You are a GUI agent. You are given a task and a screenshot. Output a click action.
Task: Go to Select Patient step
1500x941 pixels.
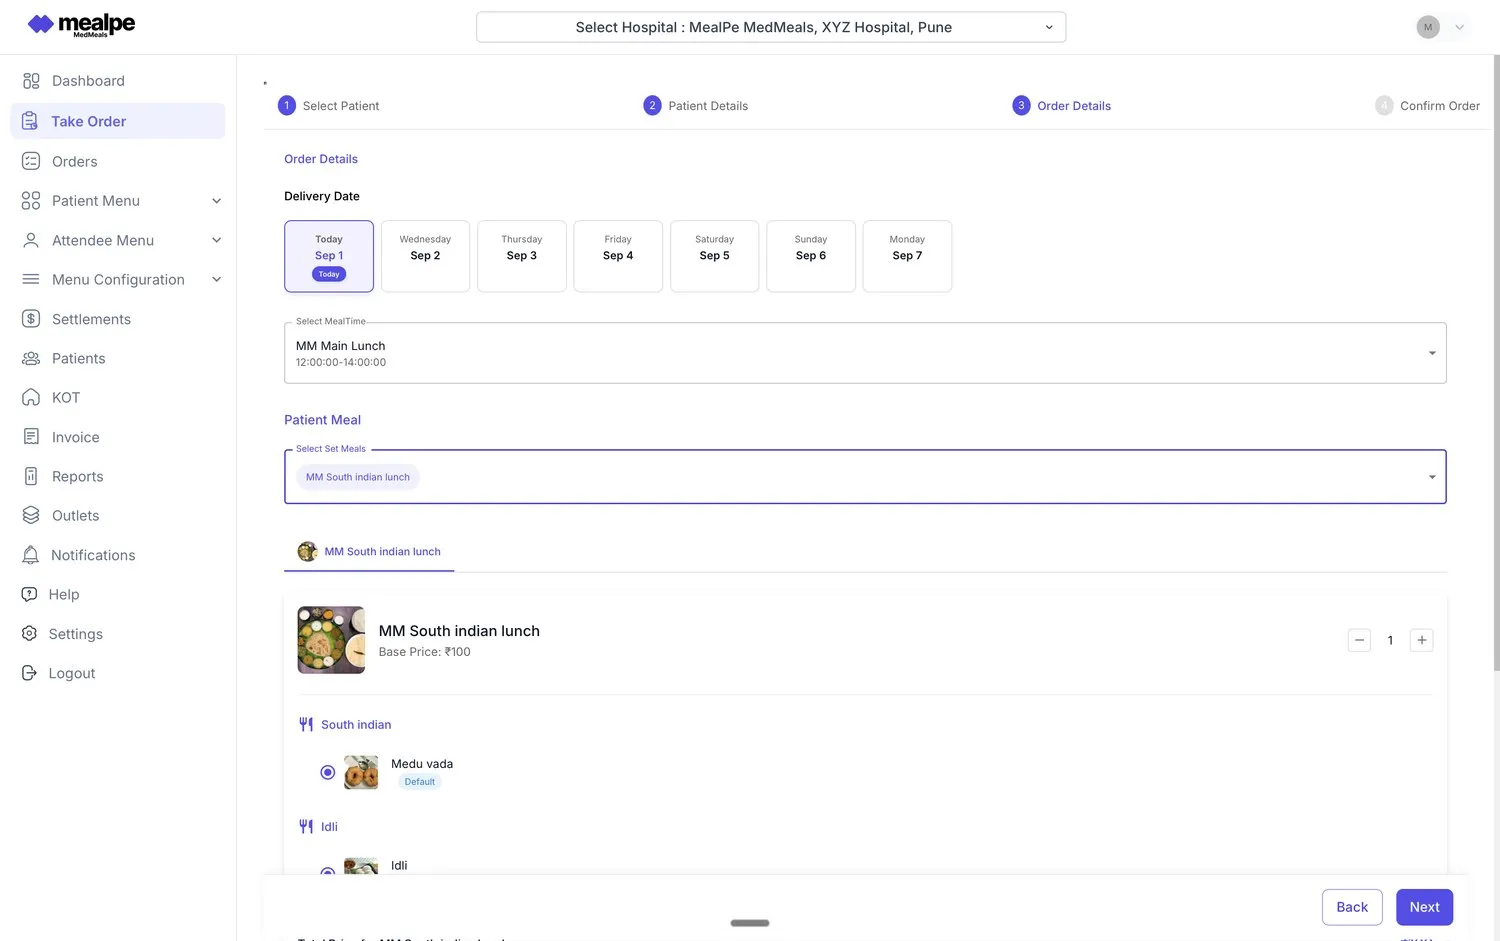click(x=328, y=106)
